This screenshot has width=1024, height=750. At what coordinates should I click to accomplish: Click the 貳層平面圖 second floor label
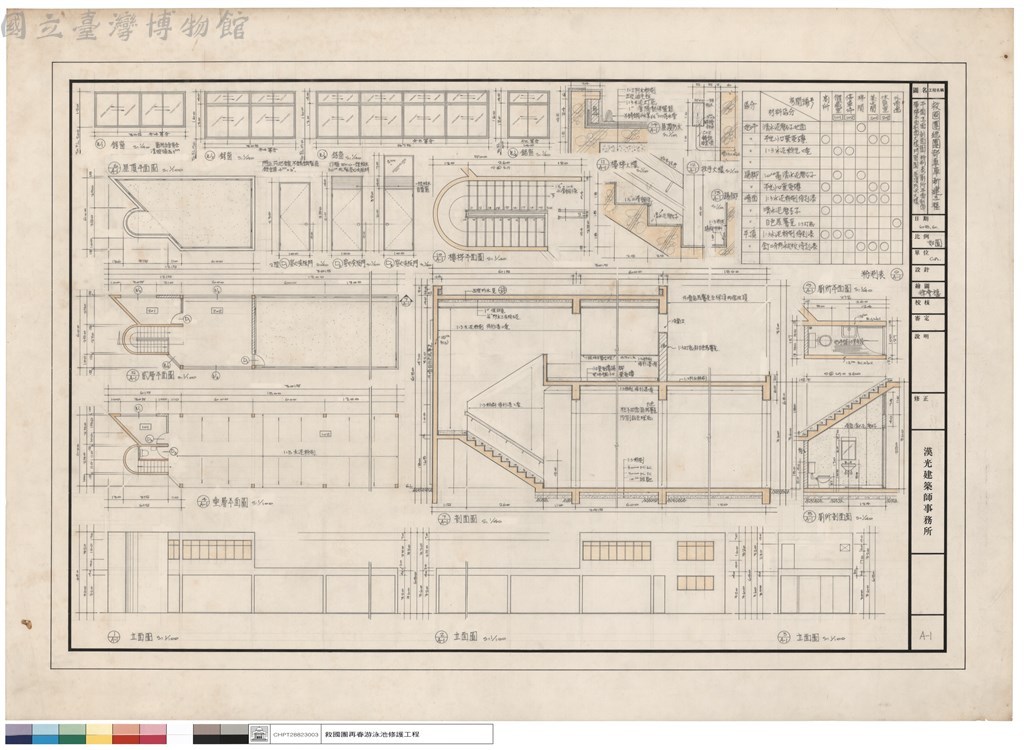157,376
